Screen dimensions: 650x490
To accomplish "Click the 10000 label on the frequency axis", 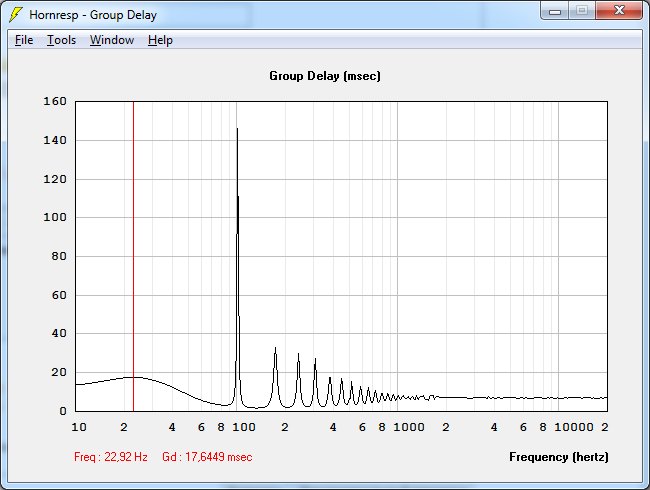I will [574, 427].
